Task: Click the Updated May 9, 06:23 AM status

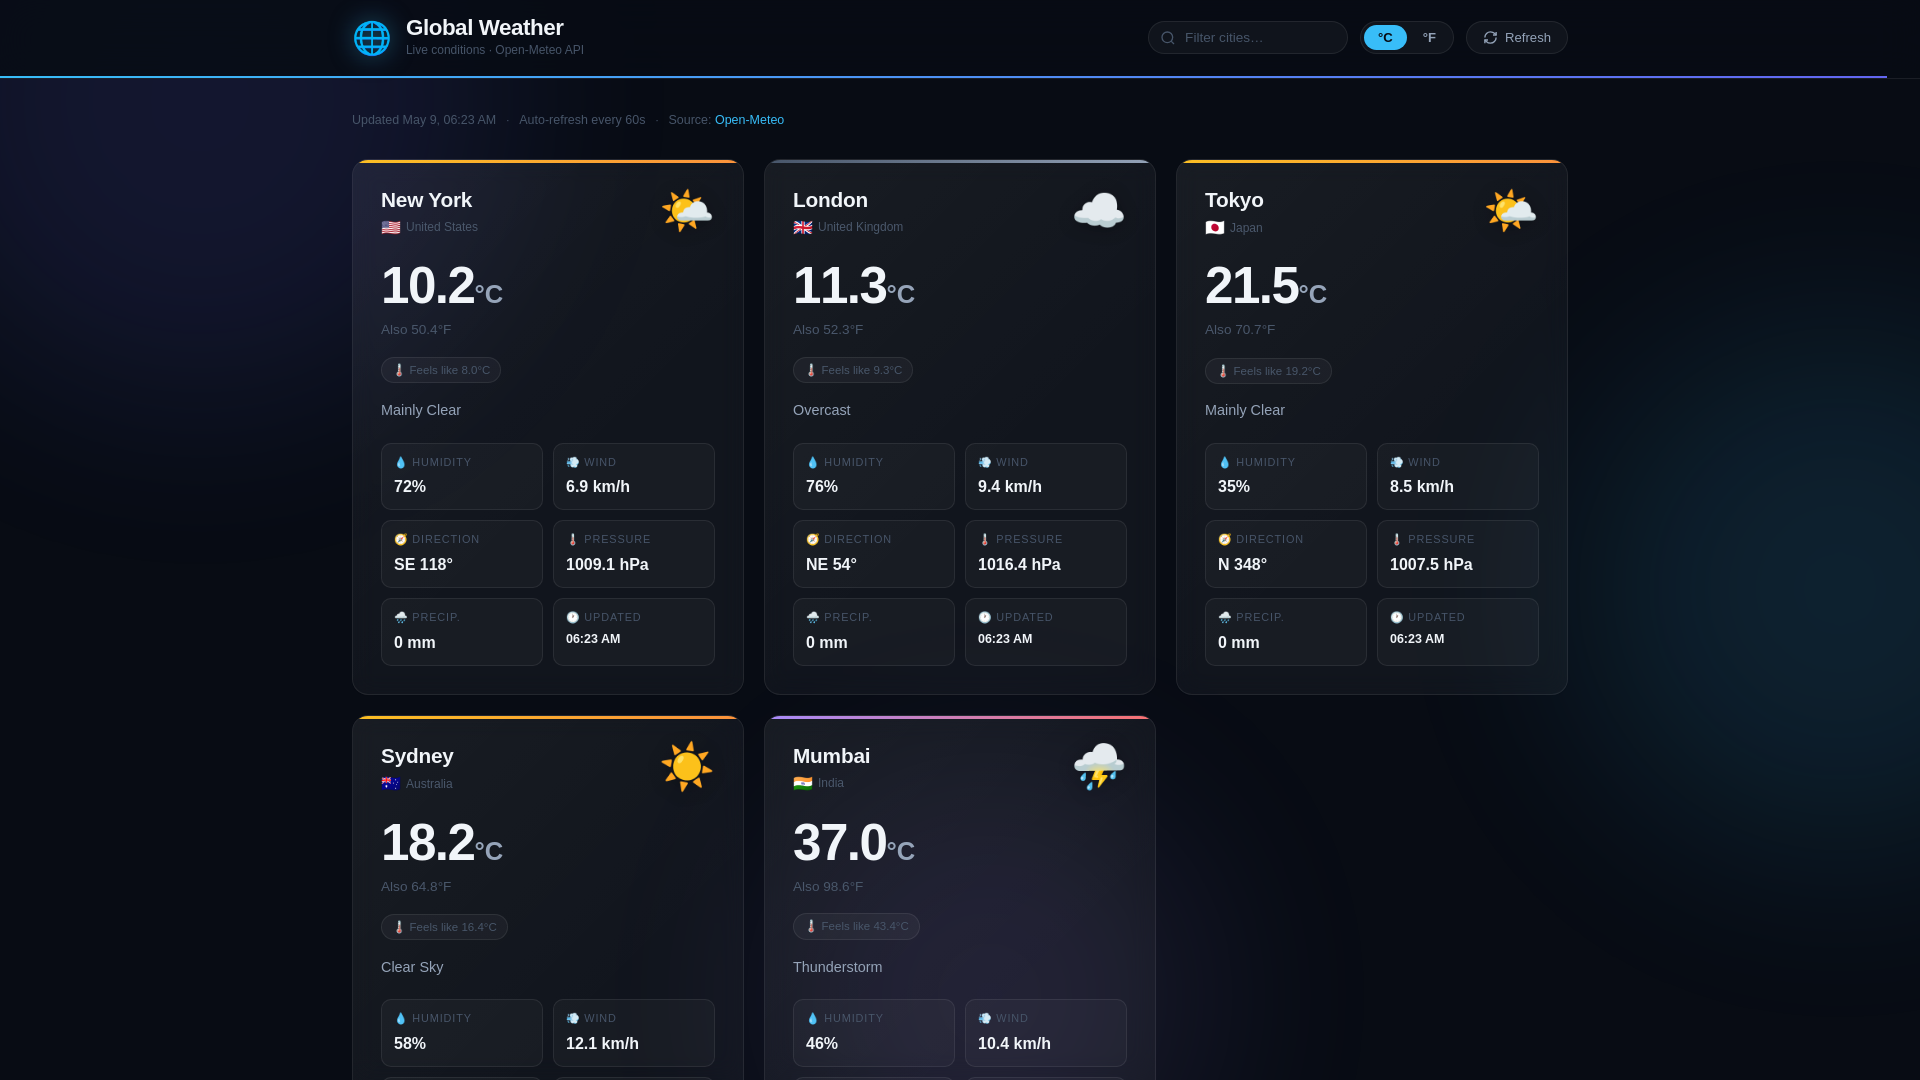Action: [424, 120]
